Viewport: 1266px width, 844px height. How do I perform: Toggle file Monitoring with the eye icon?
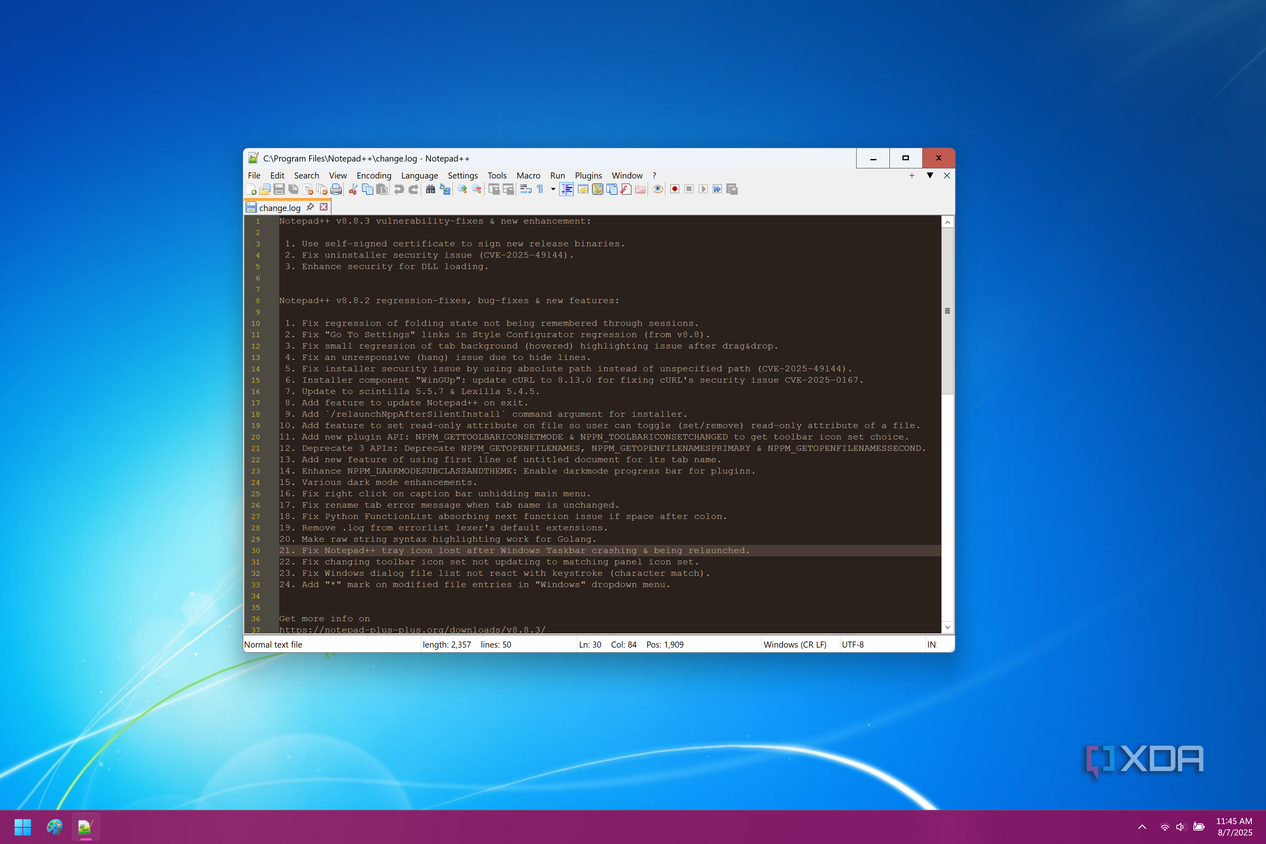coord(657,189)
